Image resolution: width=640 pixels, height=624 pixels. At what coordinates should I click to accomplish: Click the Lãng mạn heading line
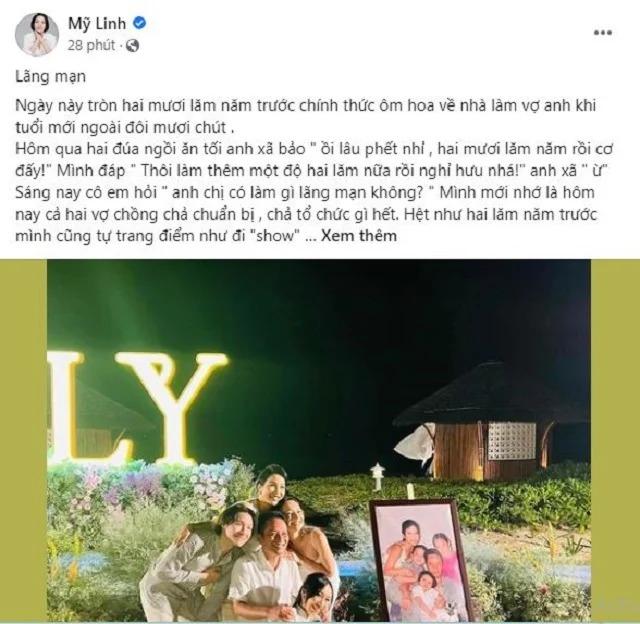click(x=51, y=77)
